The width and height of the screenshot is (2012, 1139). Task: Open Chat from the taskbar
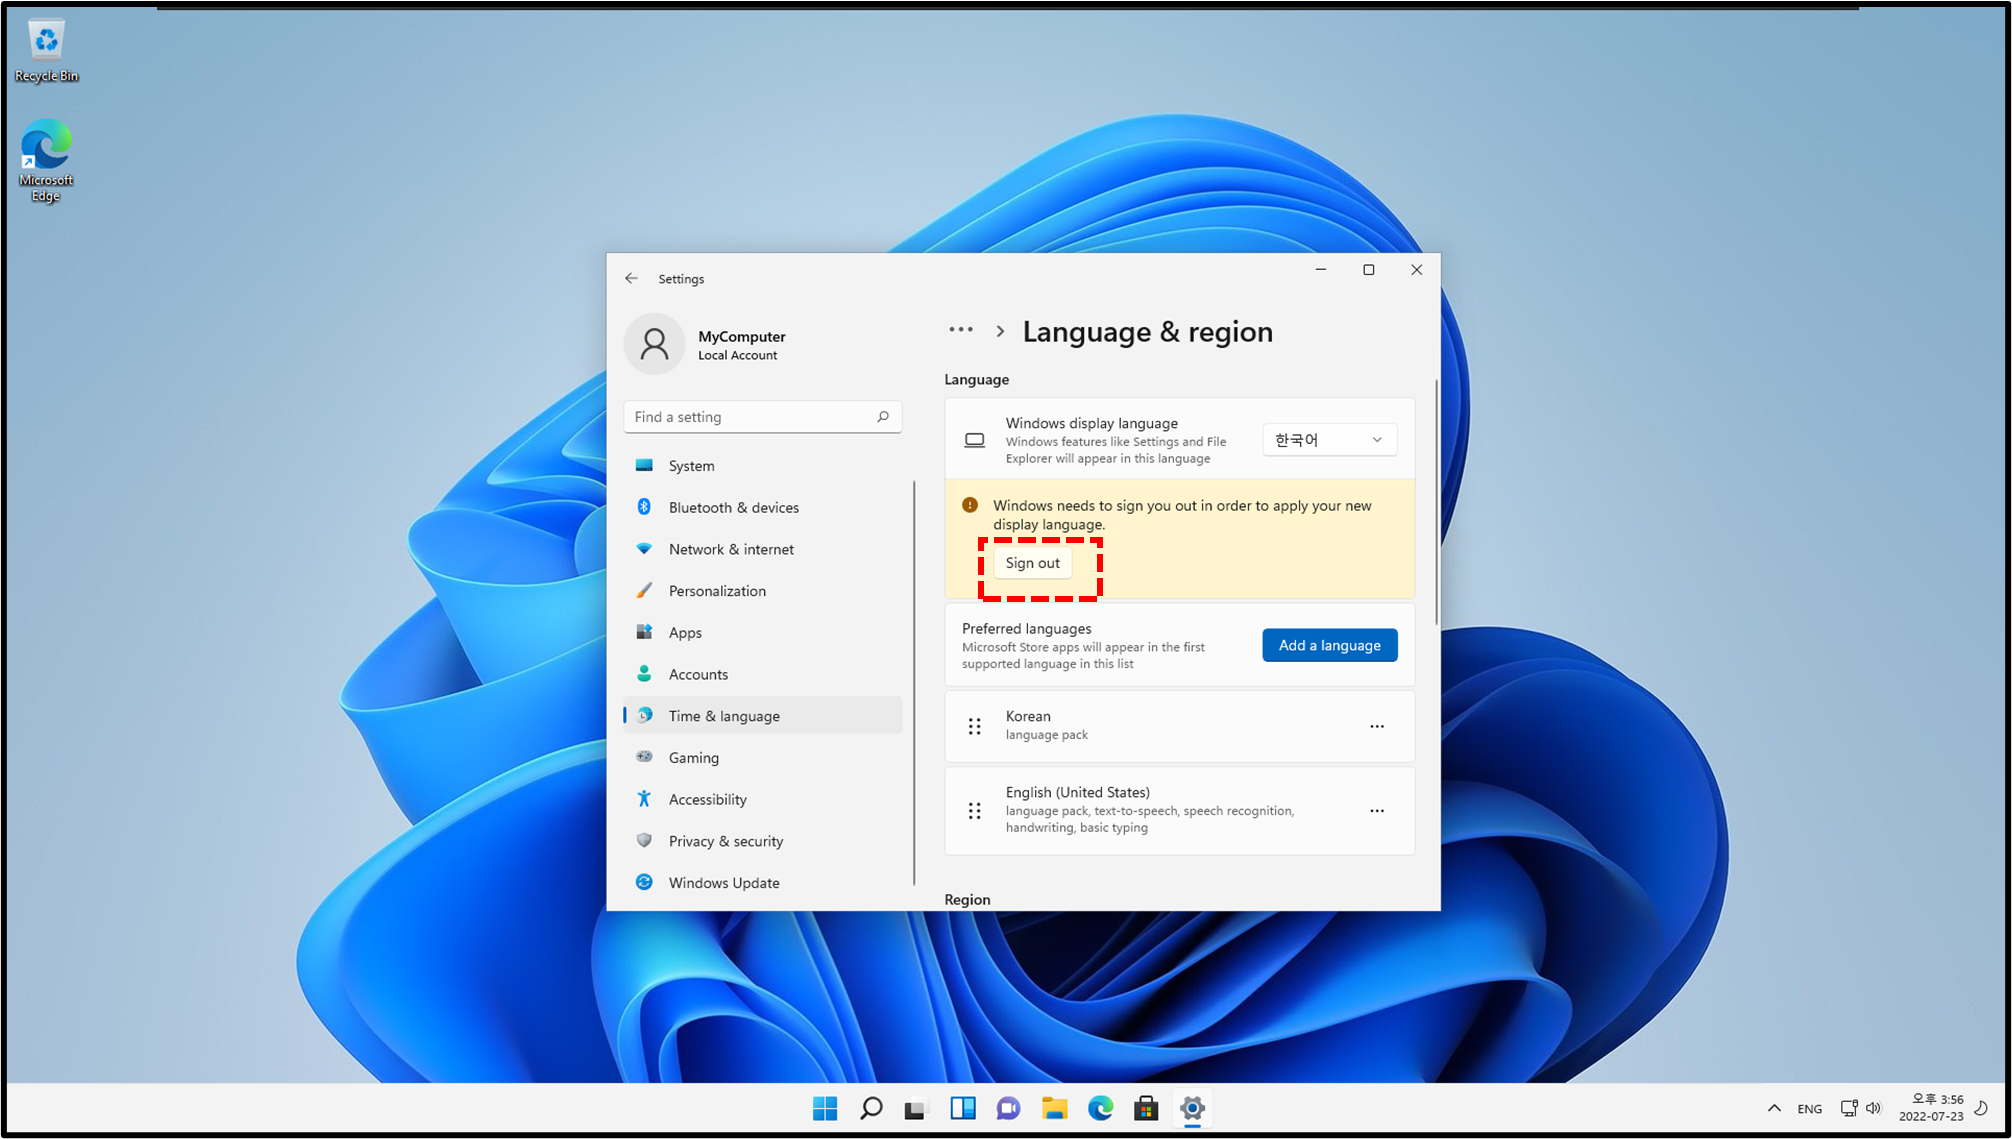(1008, 1108)
